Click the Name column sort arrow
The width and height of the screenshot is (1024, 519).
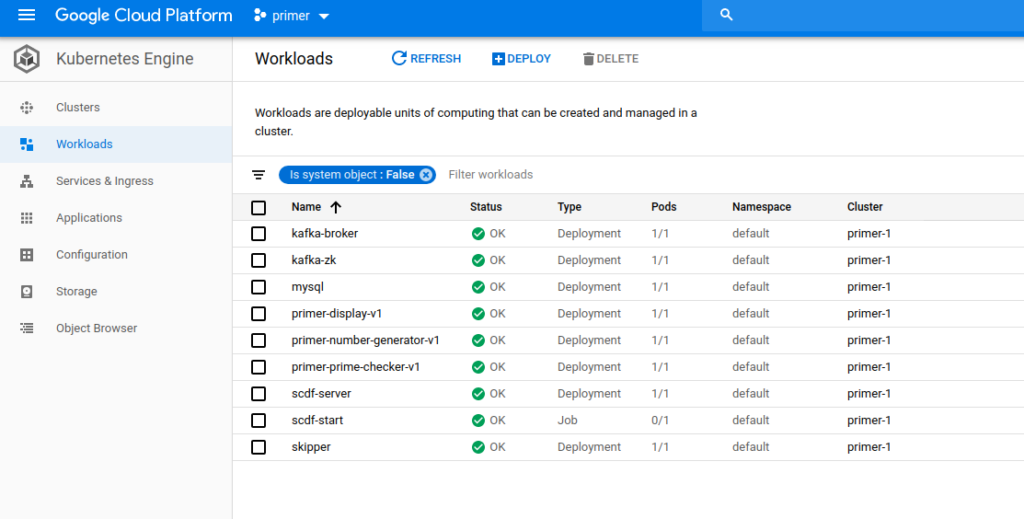(336, 208)
